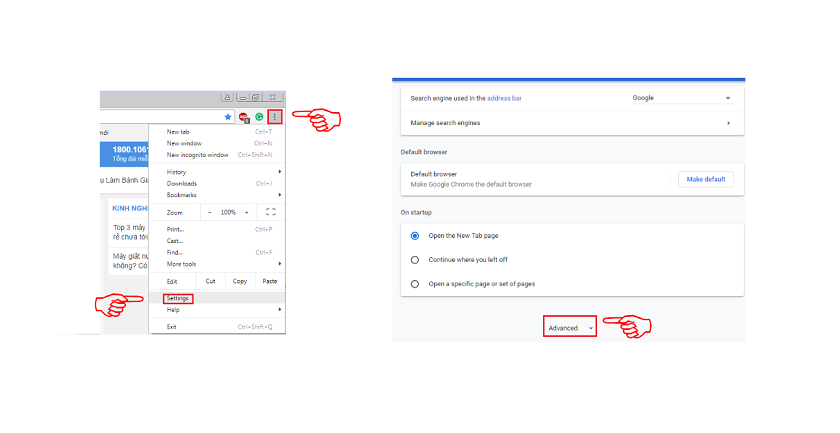Select Exit menu entry
Screen dimensions: 840x433
217,327
